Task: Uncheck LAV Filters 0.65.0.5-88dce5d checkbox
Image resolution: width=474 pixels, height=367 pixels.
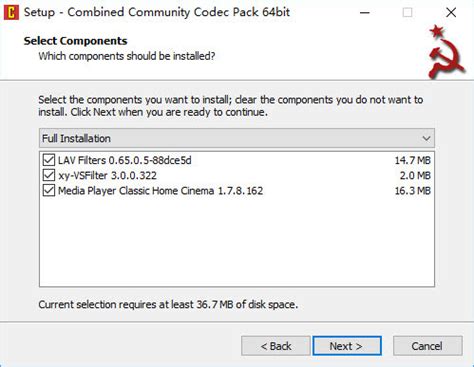Action: pos(49,160)
